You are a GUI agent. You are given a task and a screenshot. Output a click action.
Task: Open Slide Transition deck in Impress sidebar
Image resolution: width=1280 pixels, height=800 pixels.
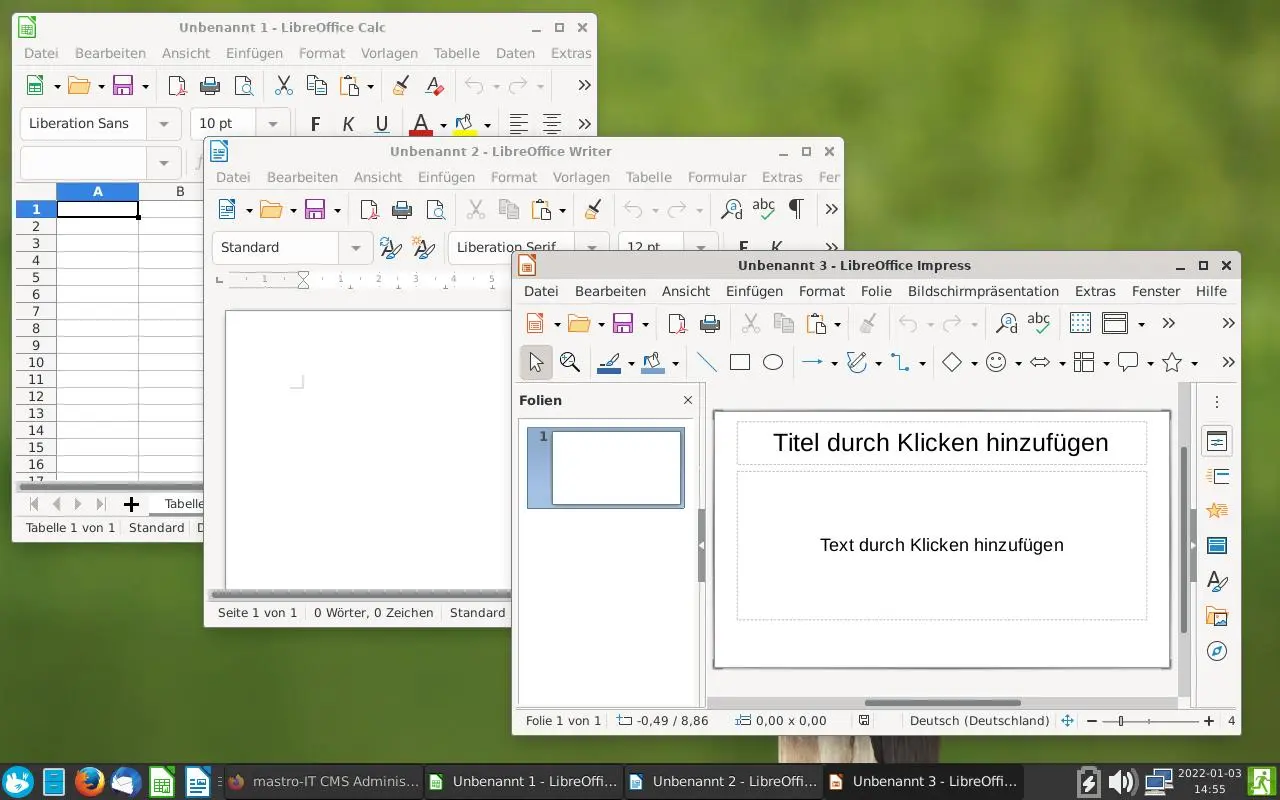pyautogui.click(x=1217, y=476)
